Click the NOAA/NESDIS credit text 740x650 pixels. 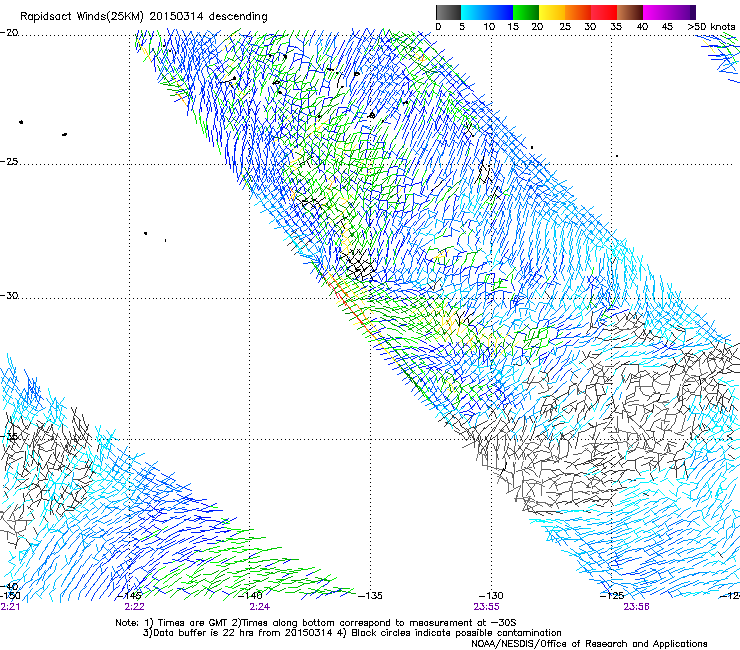coord(589,644)
